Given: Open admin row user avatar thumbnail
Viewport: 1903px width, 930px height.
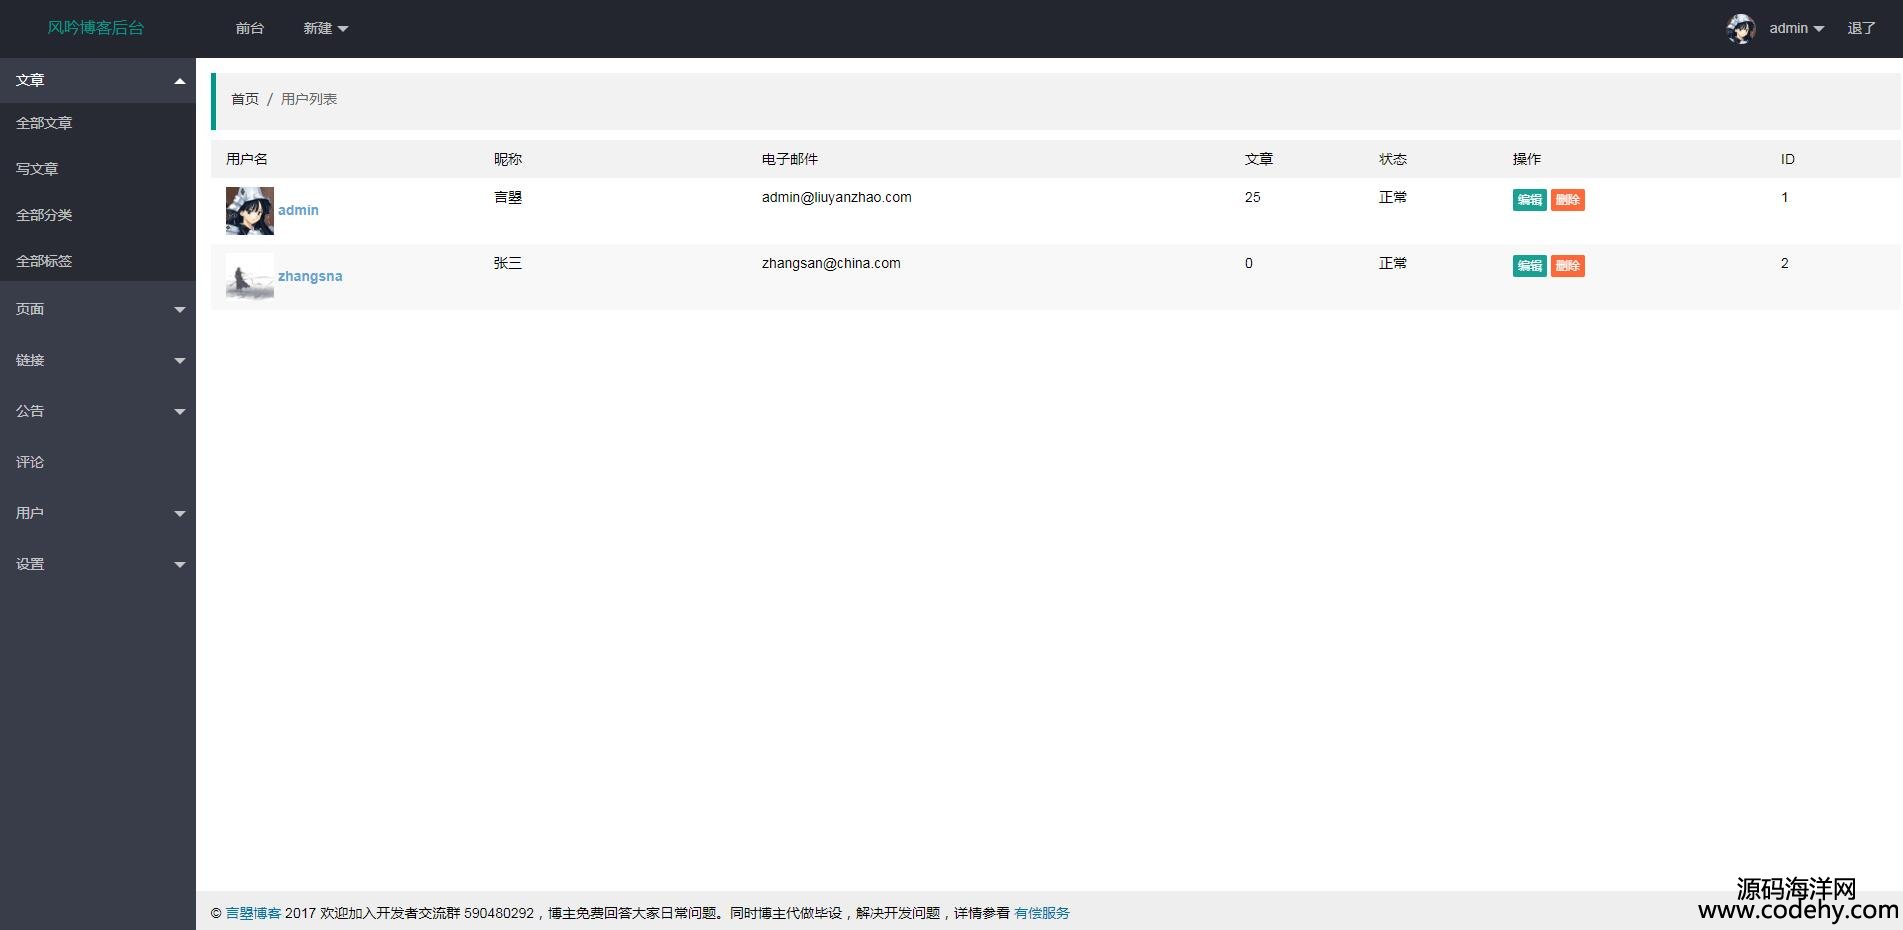Looking at the screenshot, I should [x=250, y=211].
